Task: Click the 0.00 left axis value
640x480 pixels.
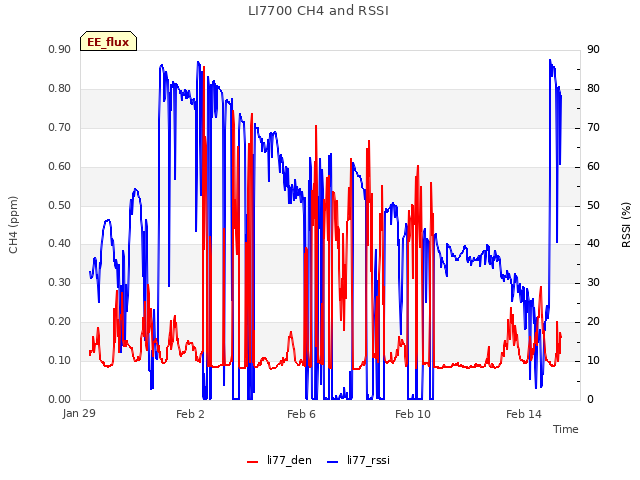Action: tap(60, 399)
